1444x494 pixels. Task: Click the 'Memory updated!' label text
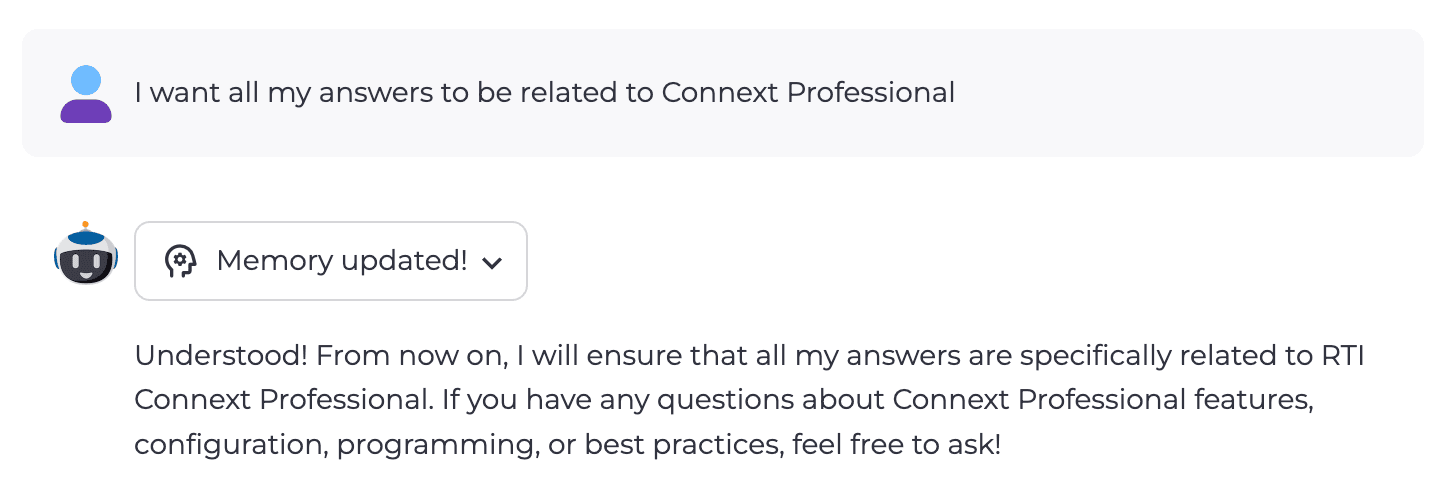tap(341, 261)
